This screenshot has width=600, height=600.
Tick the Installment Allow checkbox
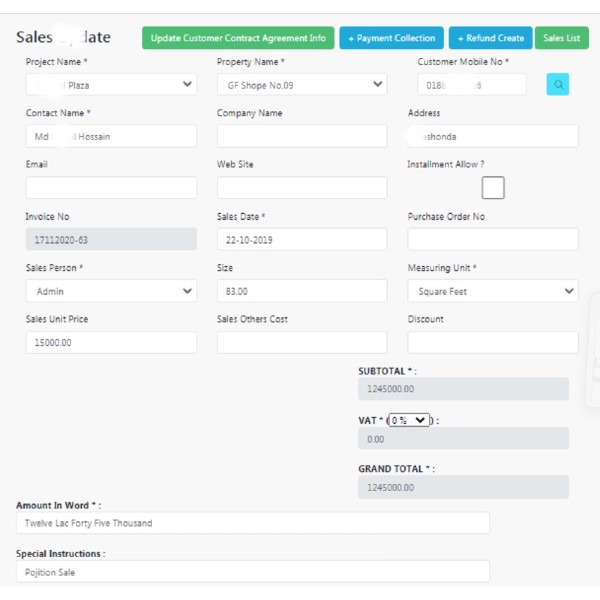493,187
